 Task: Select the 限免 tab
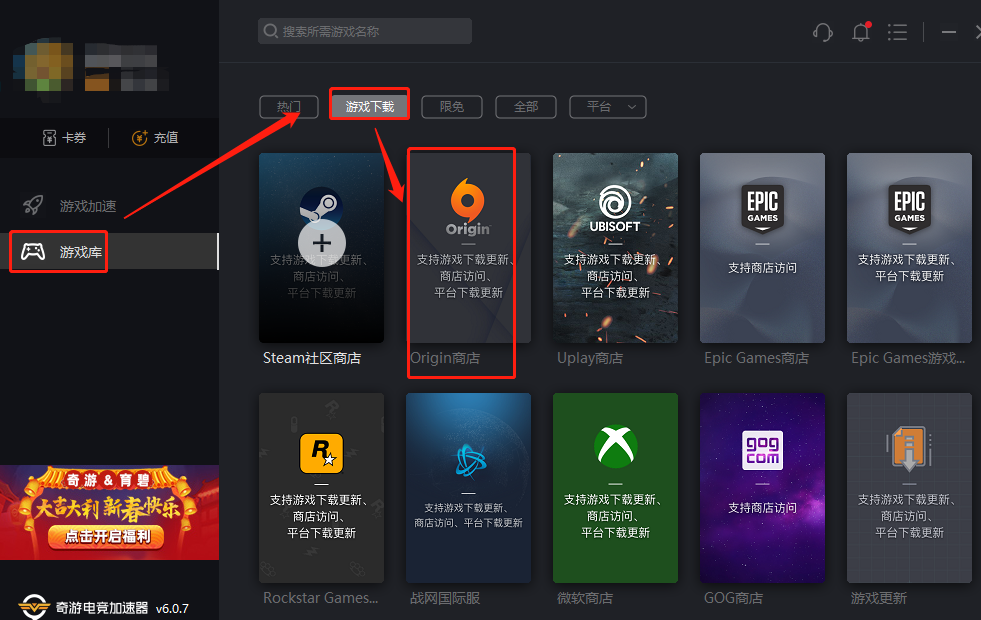[x=452, y=106]
